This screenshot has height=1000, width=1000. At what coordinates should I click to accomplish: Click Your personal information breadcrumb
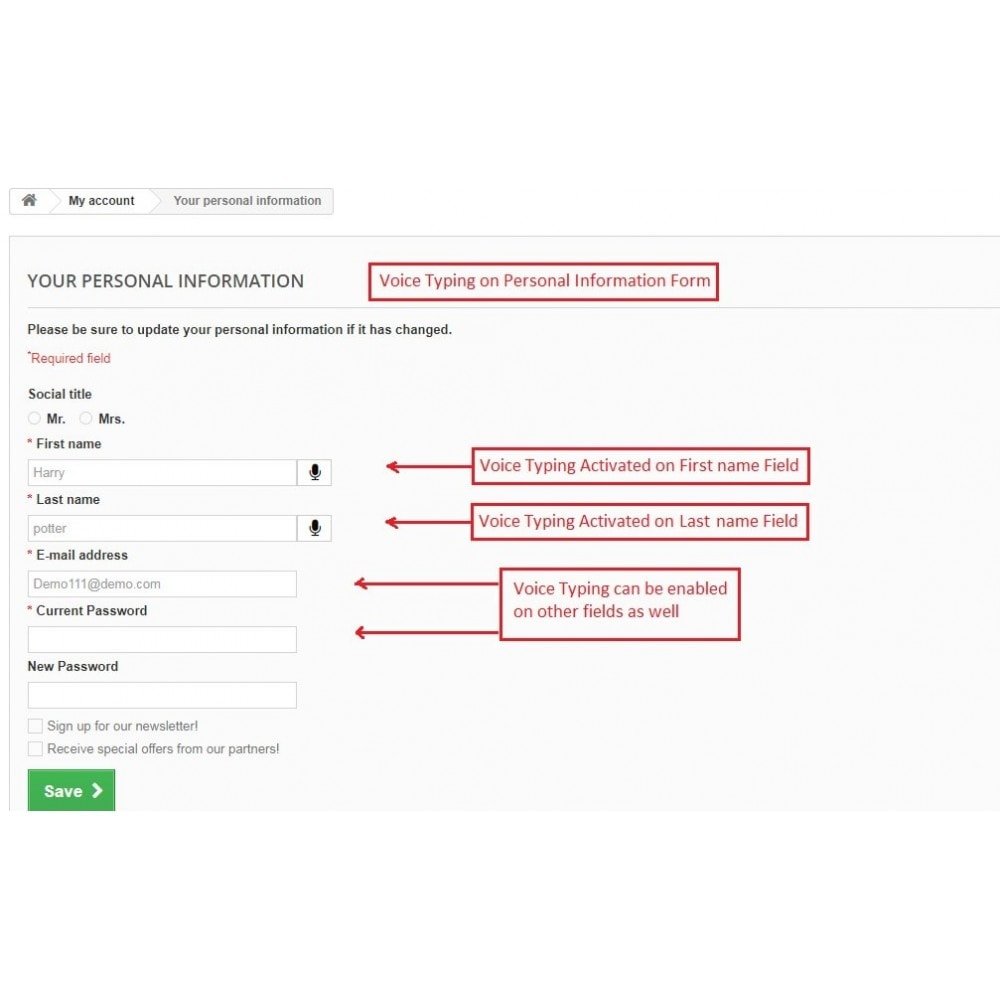247,201
